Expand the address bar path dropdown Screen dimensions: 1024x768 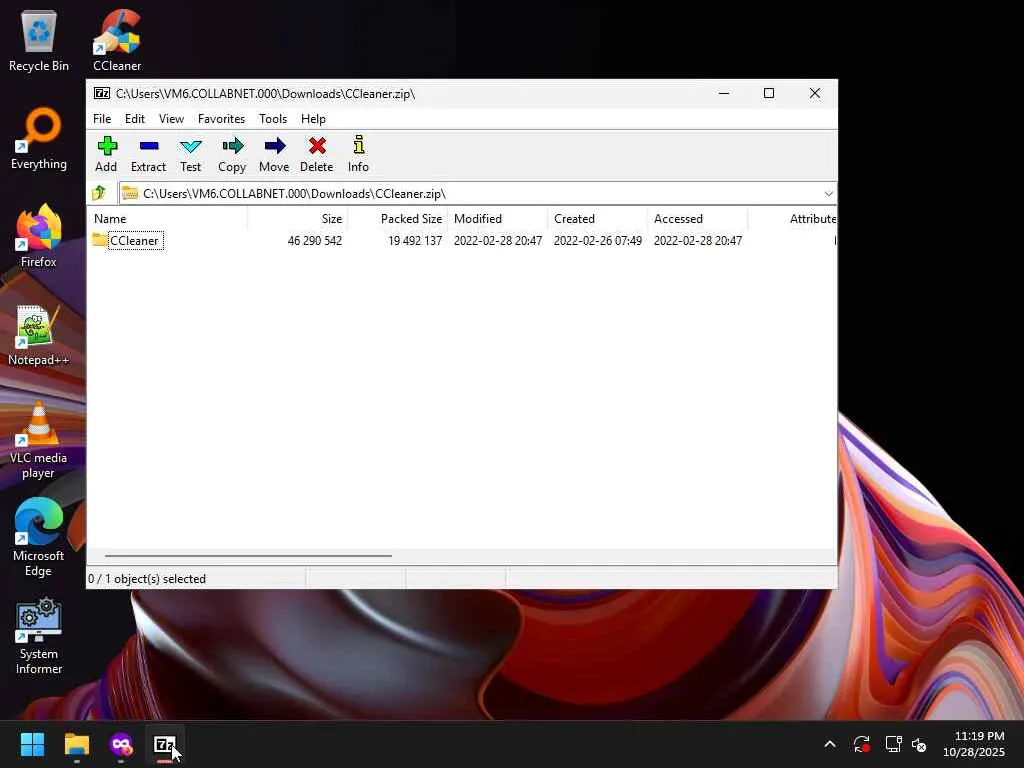pos(828,193)
